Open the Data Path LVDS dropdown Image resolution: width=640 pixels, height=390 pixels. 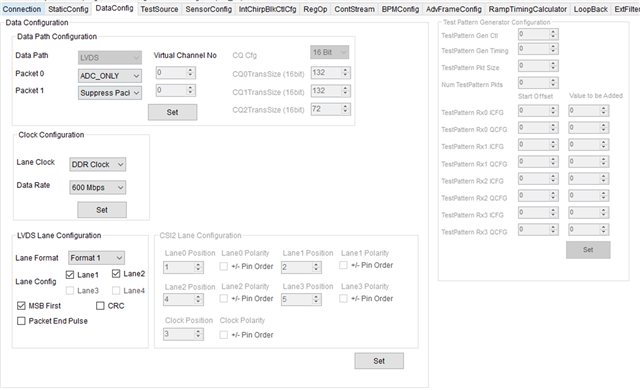[110, 58]
